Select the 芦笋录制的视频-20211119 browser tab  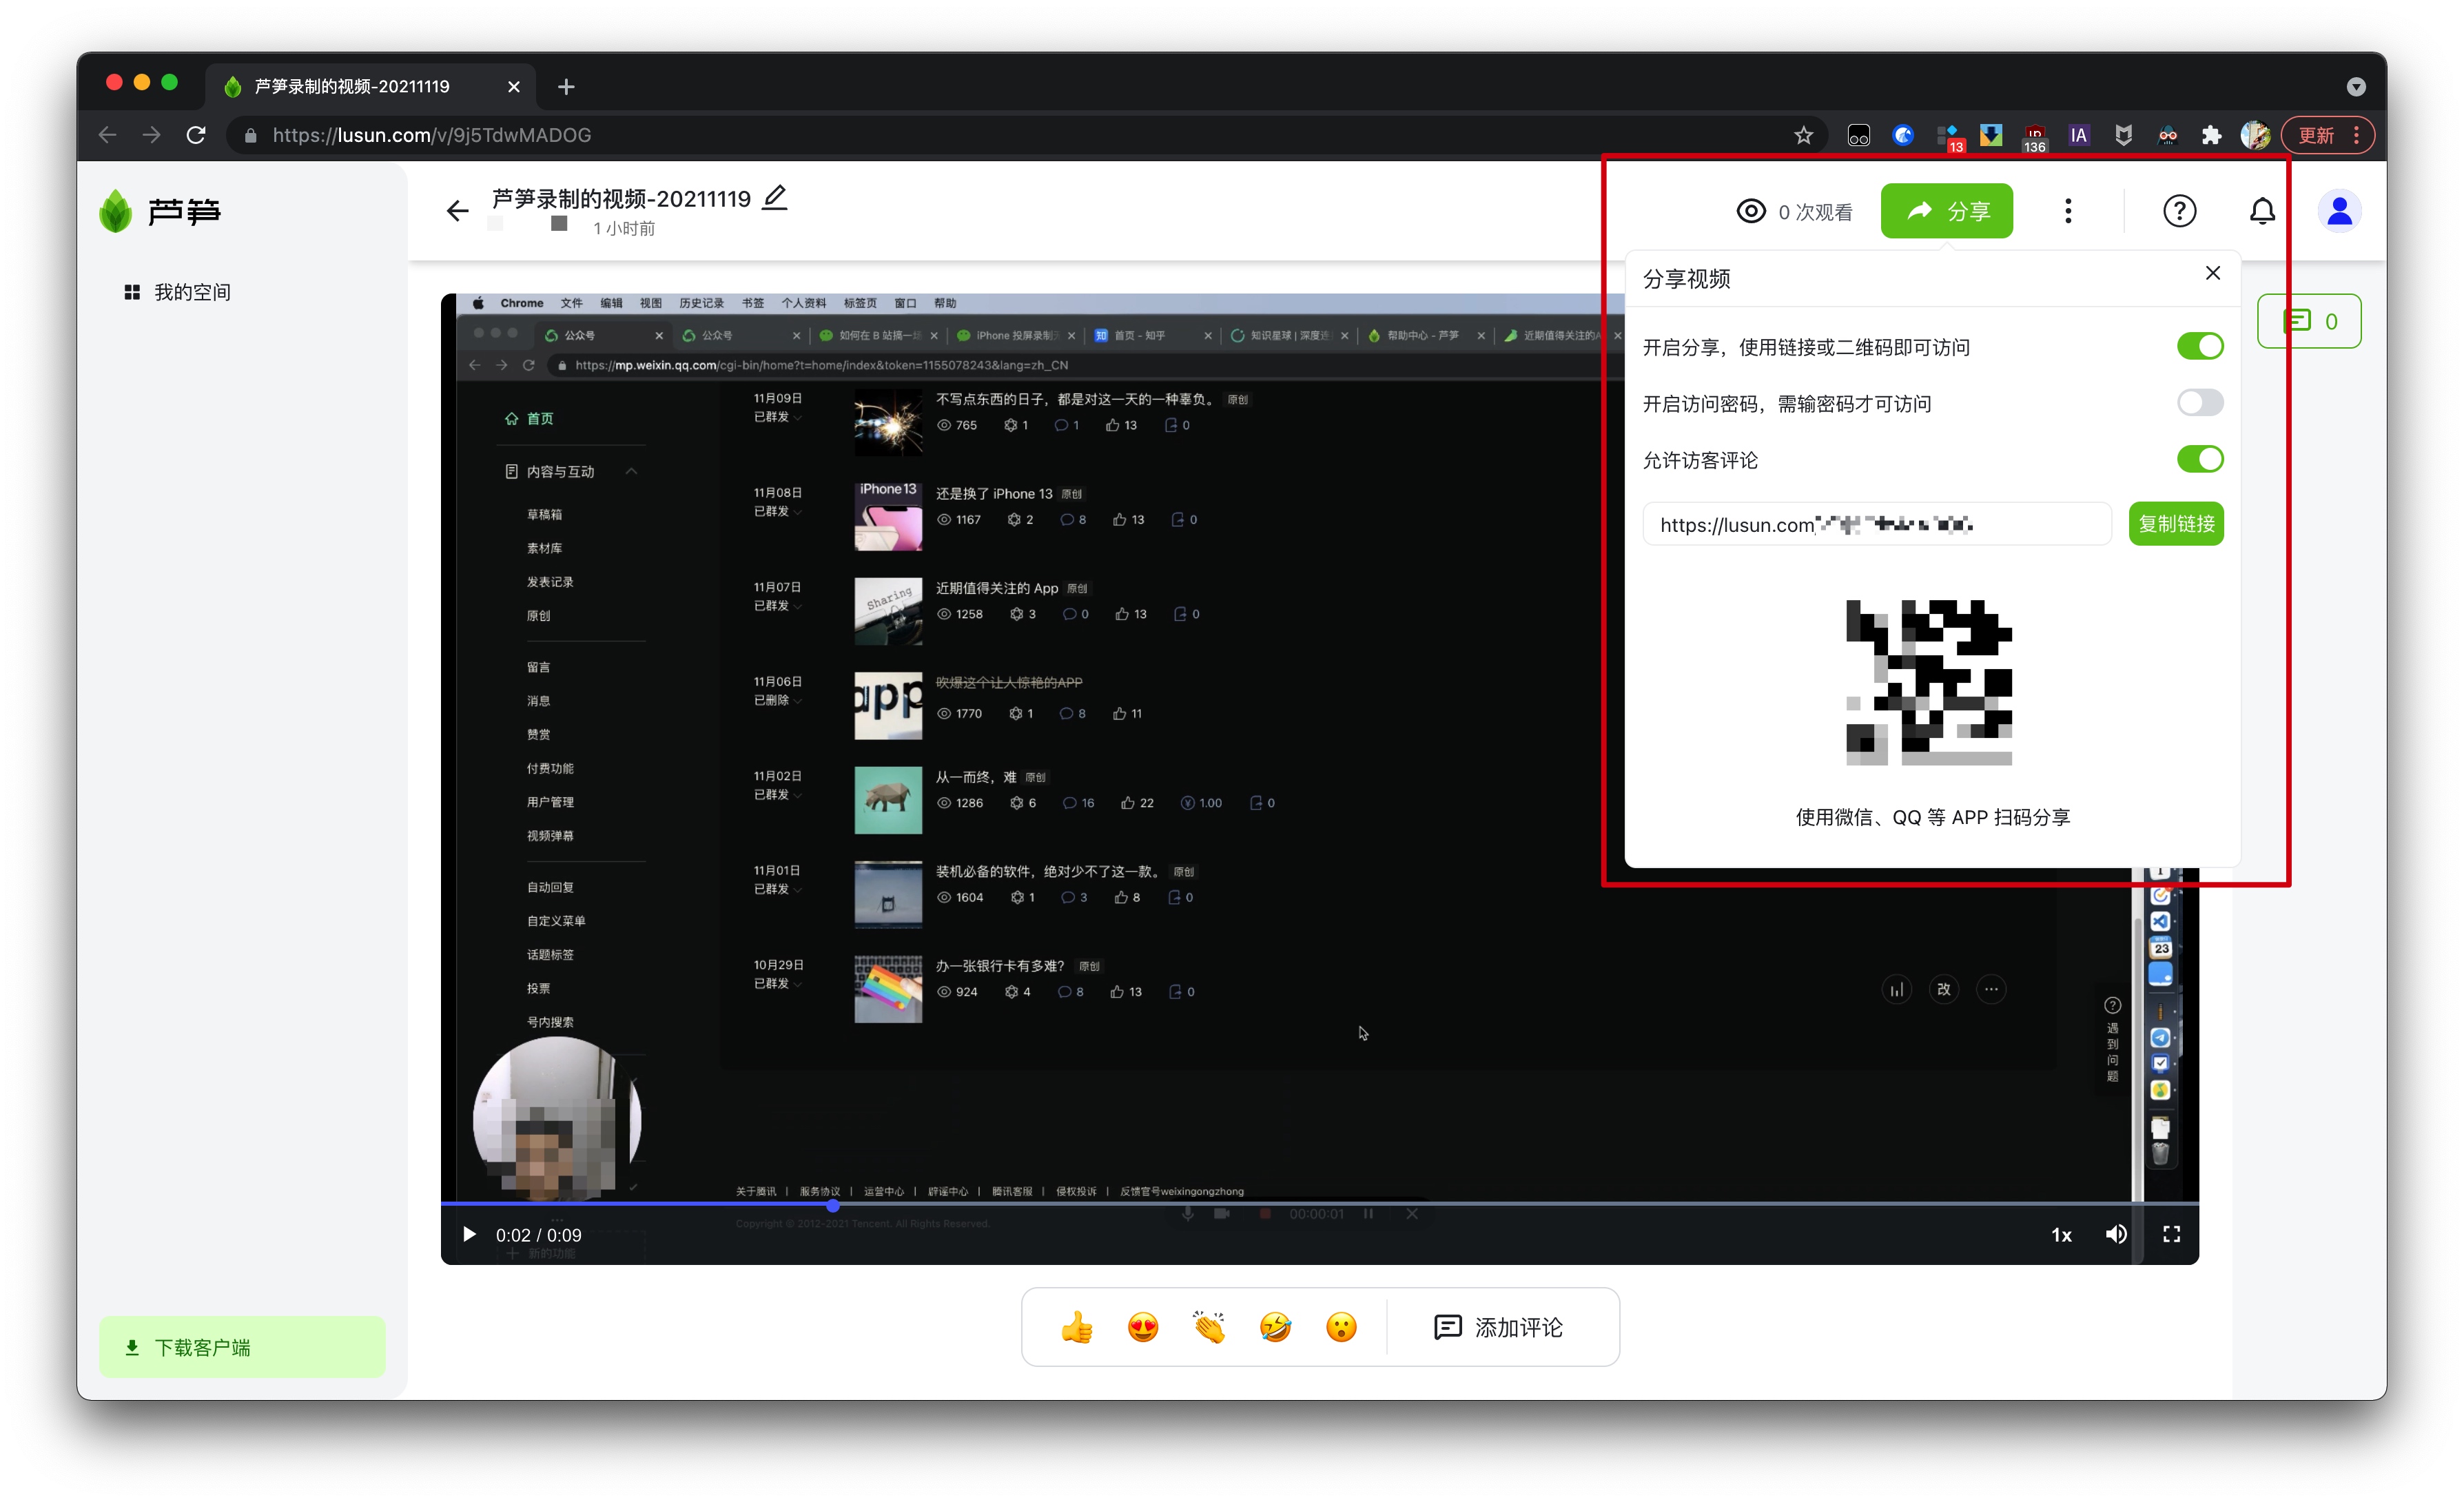tap(370, 87)
